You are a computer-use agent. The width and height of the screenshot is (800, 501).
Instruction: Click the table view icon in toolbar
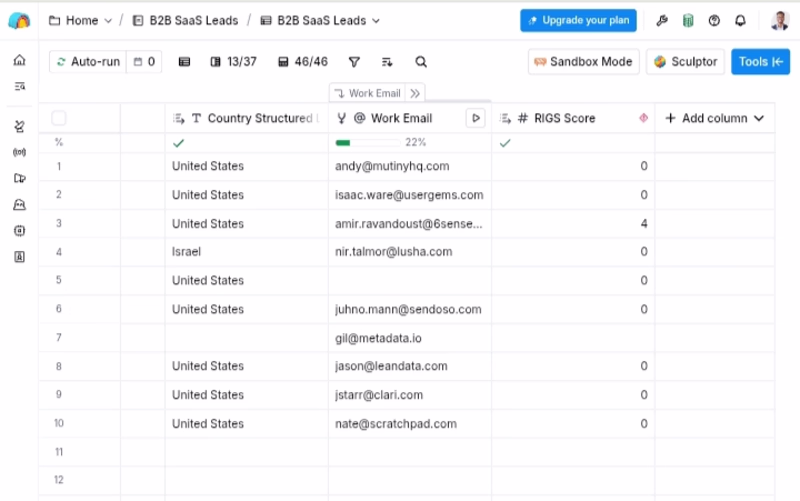(184, 62)
